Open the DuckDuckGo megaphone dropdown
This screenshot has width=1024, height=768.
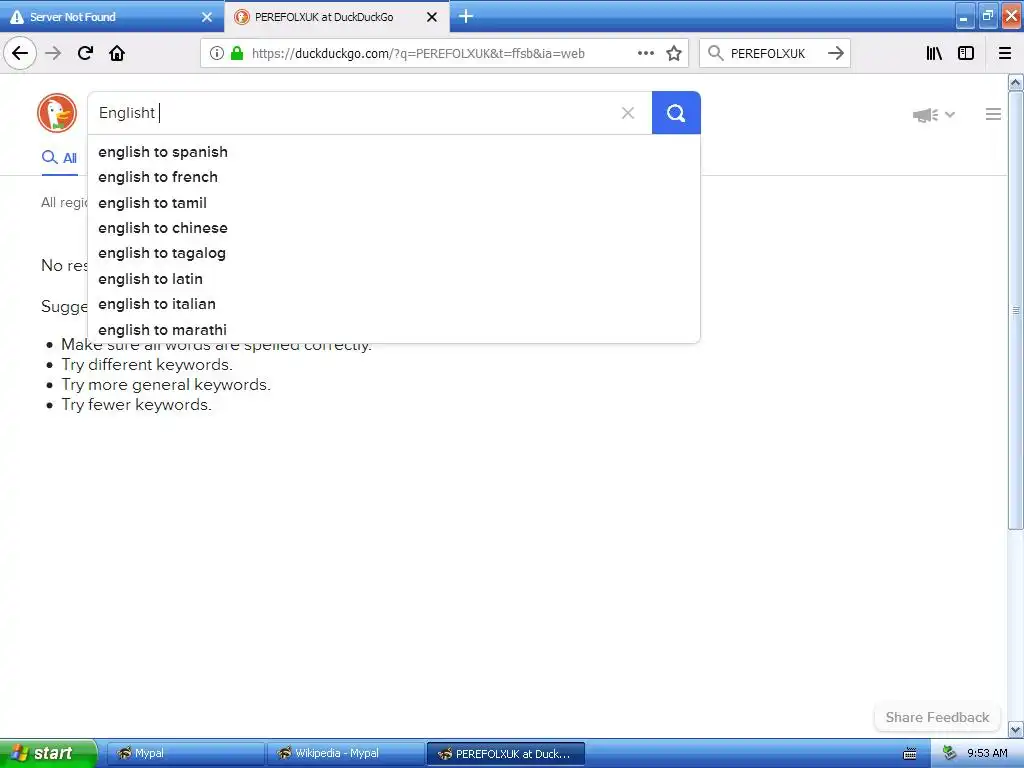(934, 115)
